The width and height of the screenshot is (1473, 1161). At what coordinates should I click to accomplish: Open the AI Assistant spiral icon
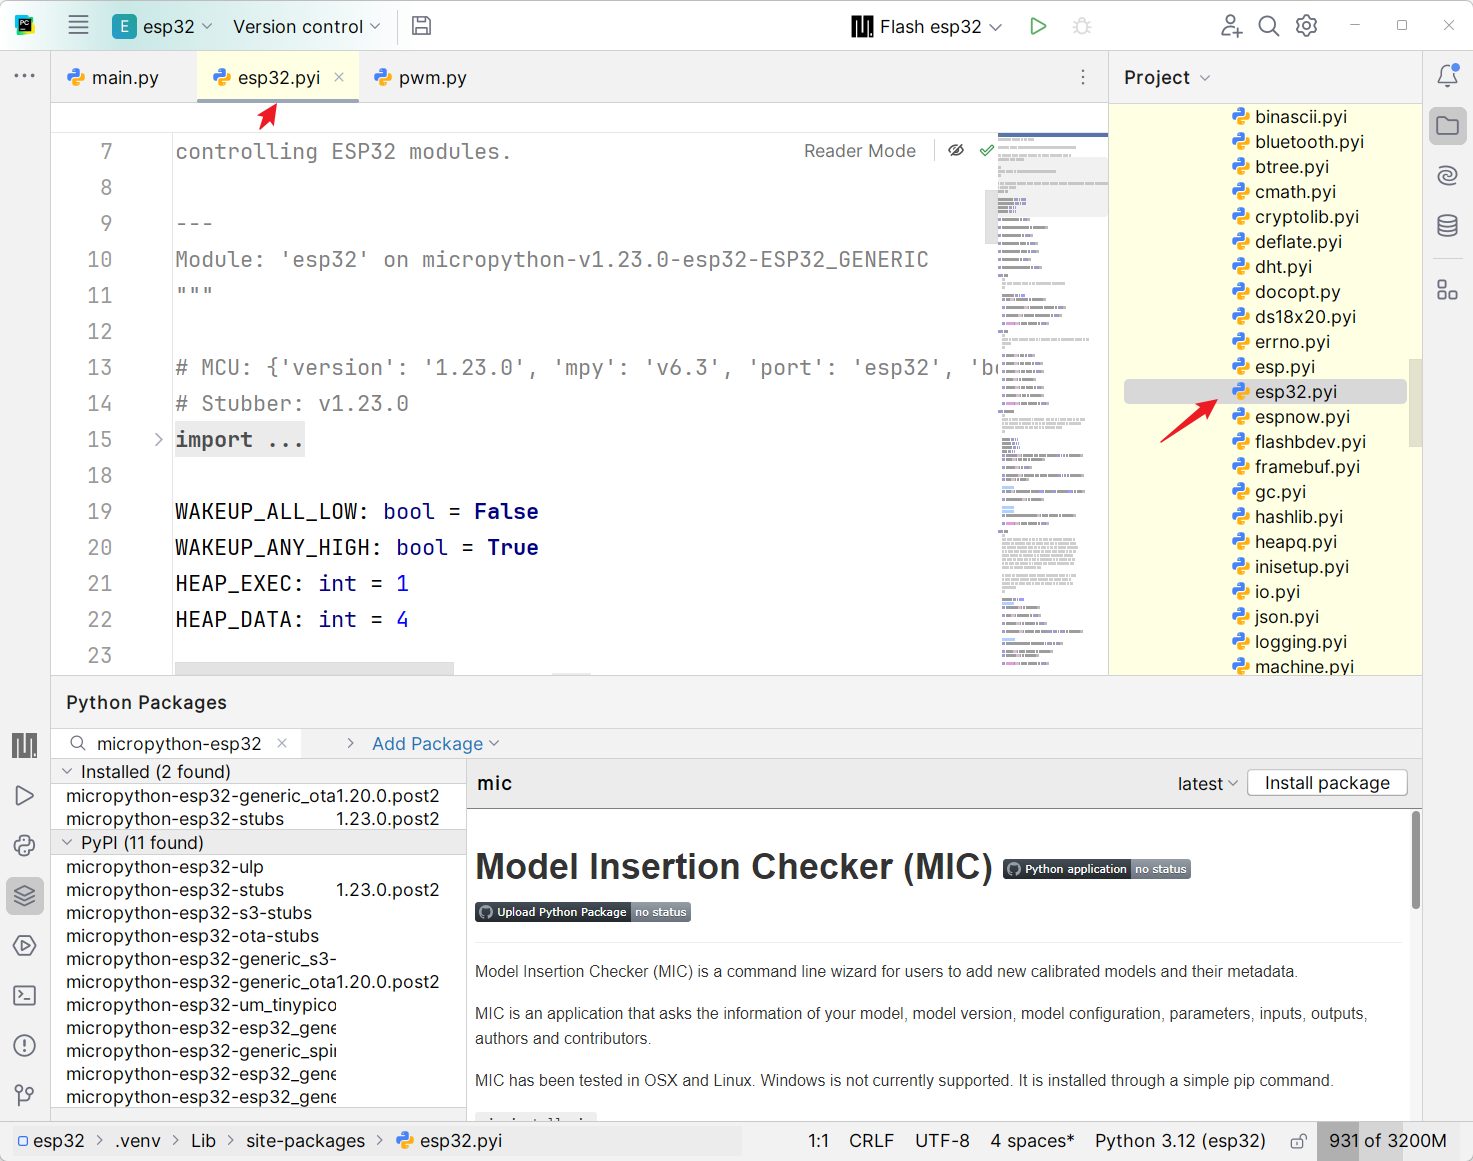[x=1447, y=176]
